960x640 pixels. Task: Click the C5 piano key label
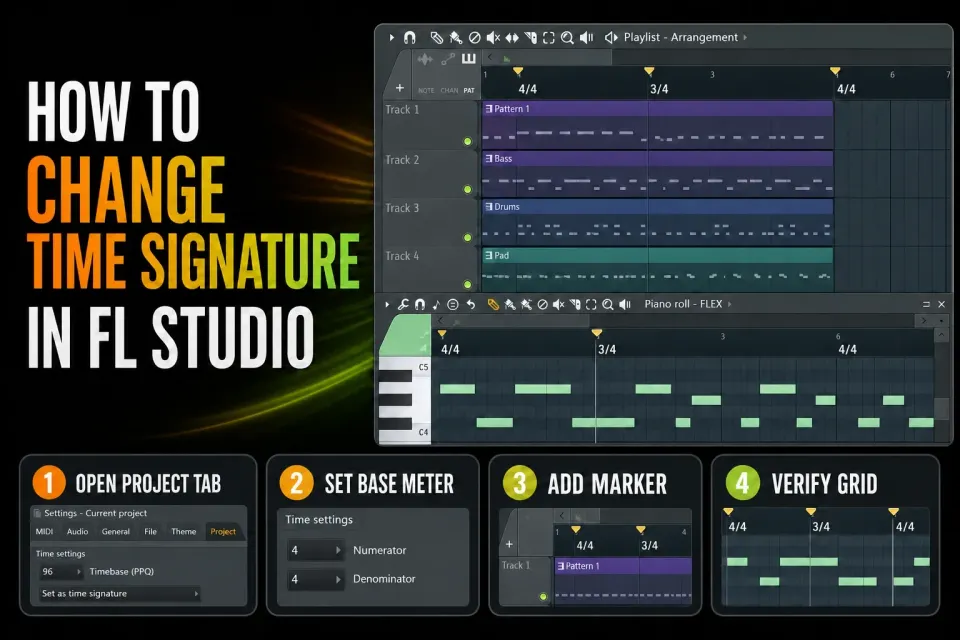pos(423,367)
